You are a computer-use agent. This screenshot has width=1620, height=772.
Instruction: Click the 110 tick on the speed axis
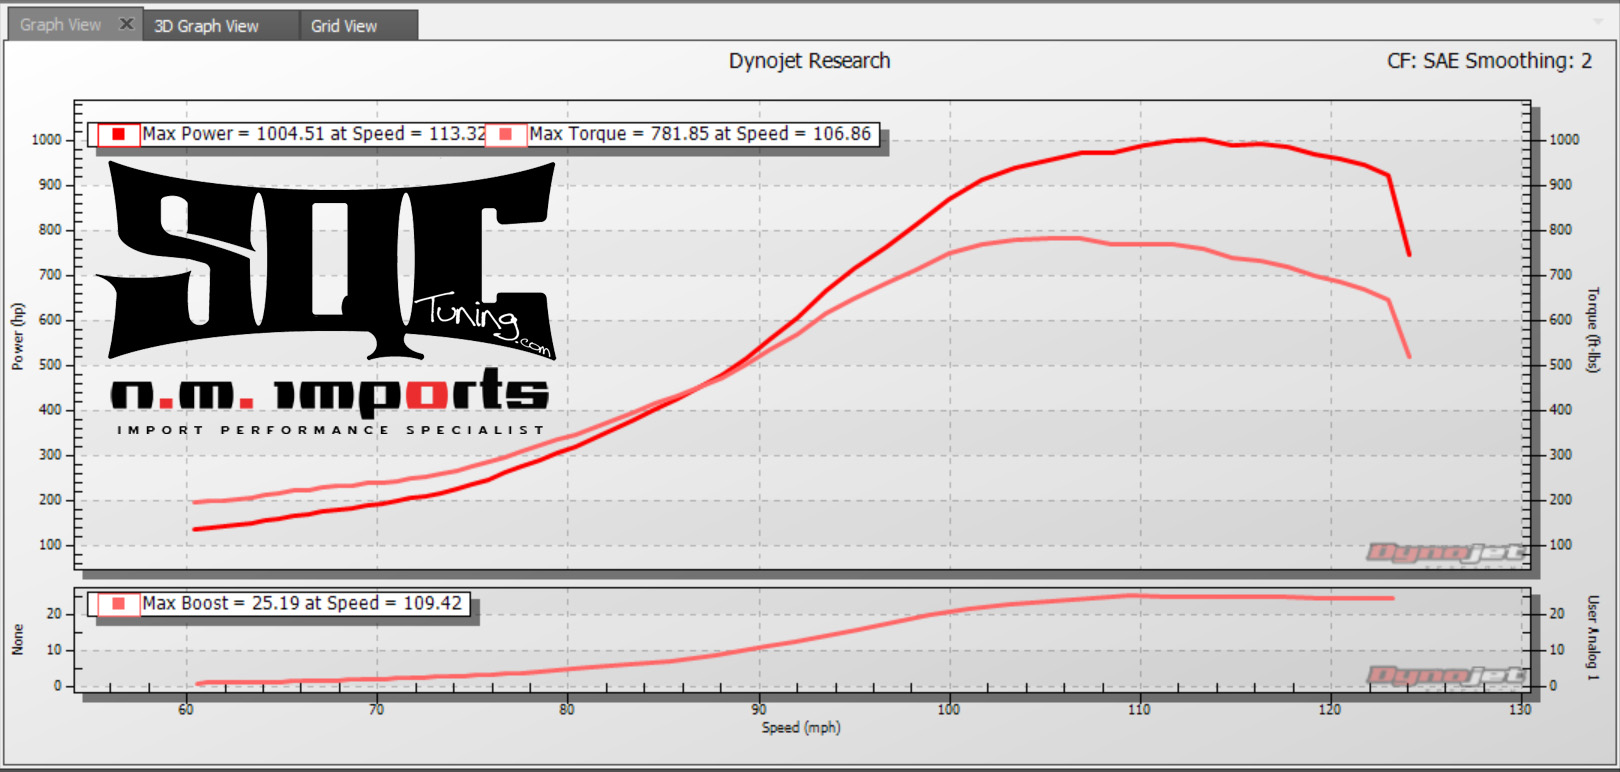[1139, 710]
